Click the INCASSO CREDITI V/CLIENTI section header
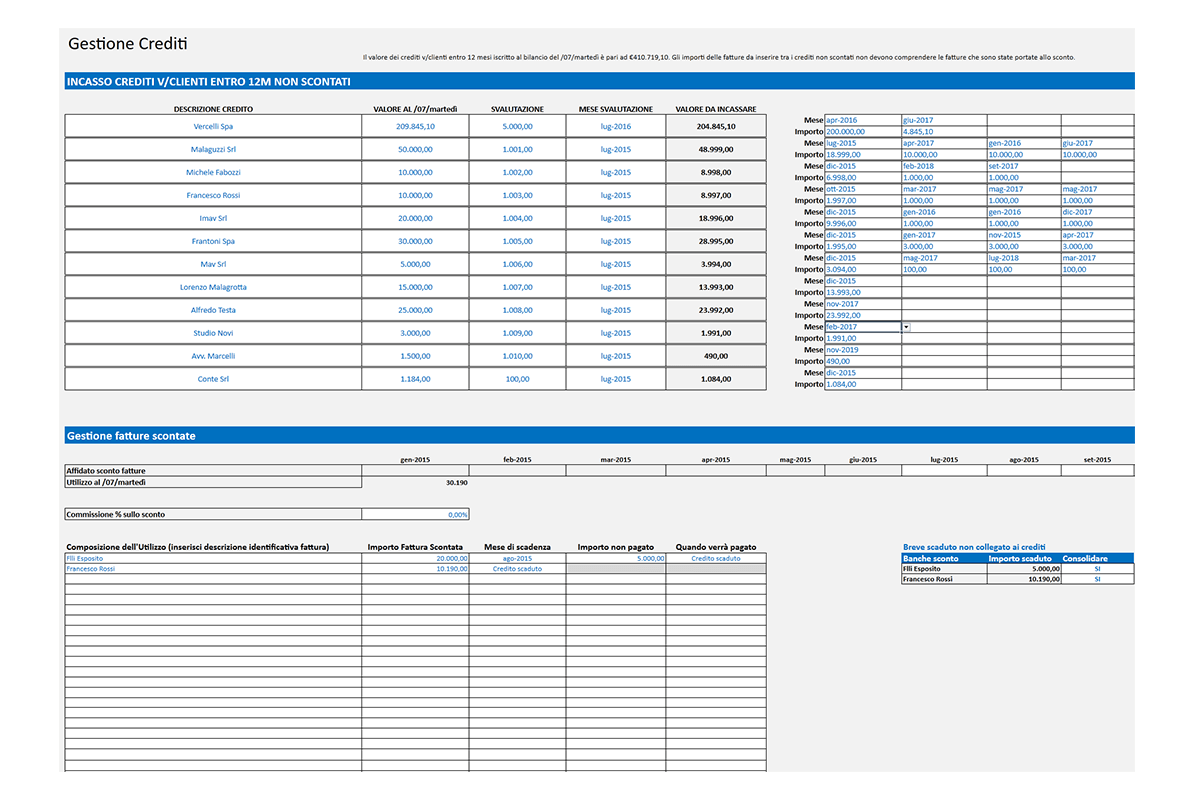Viewport: 1193px width, 800px height. [x=600, y=81]
